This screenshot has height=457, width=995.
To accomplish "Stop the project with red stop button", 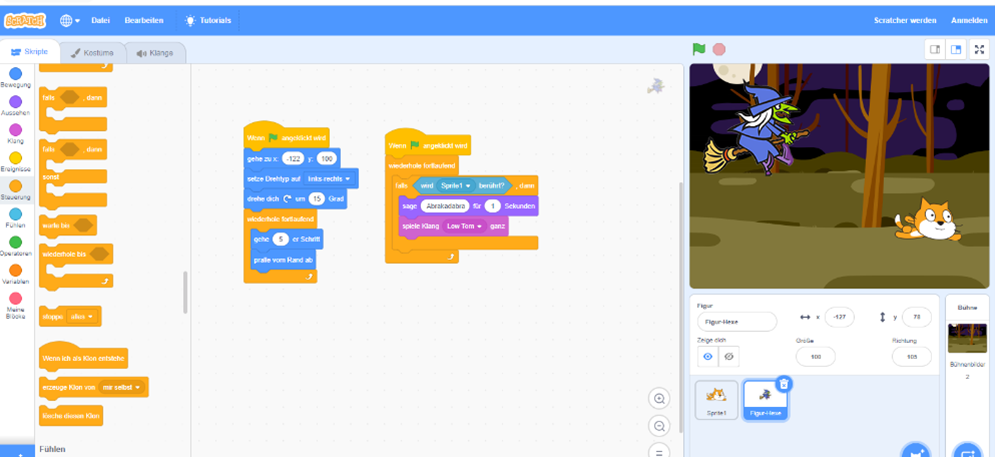I will (x=718, y=49).
